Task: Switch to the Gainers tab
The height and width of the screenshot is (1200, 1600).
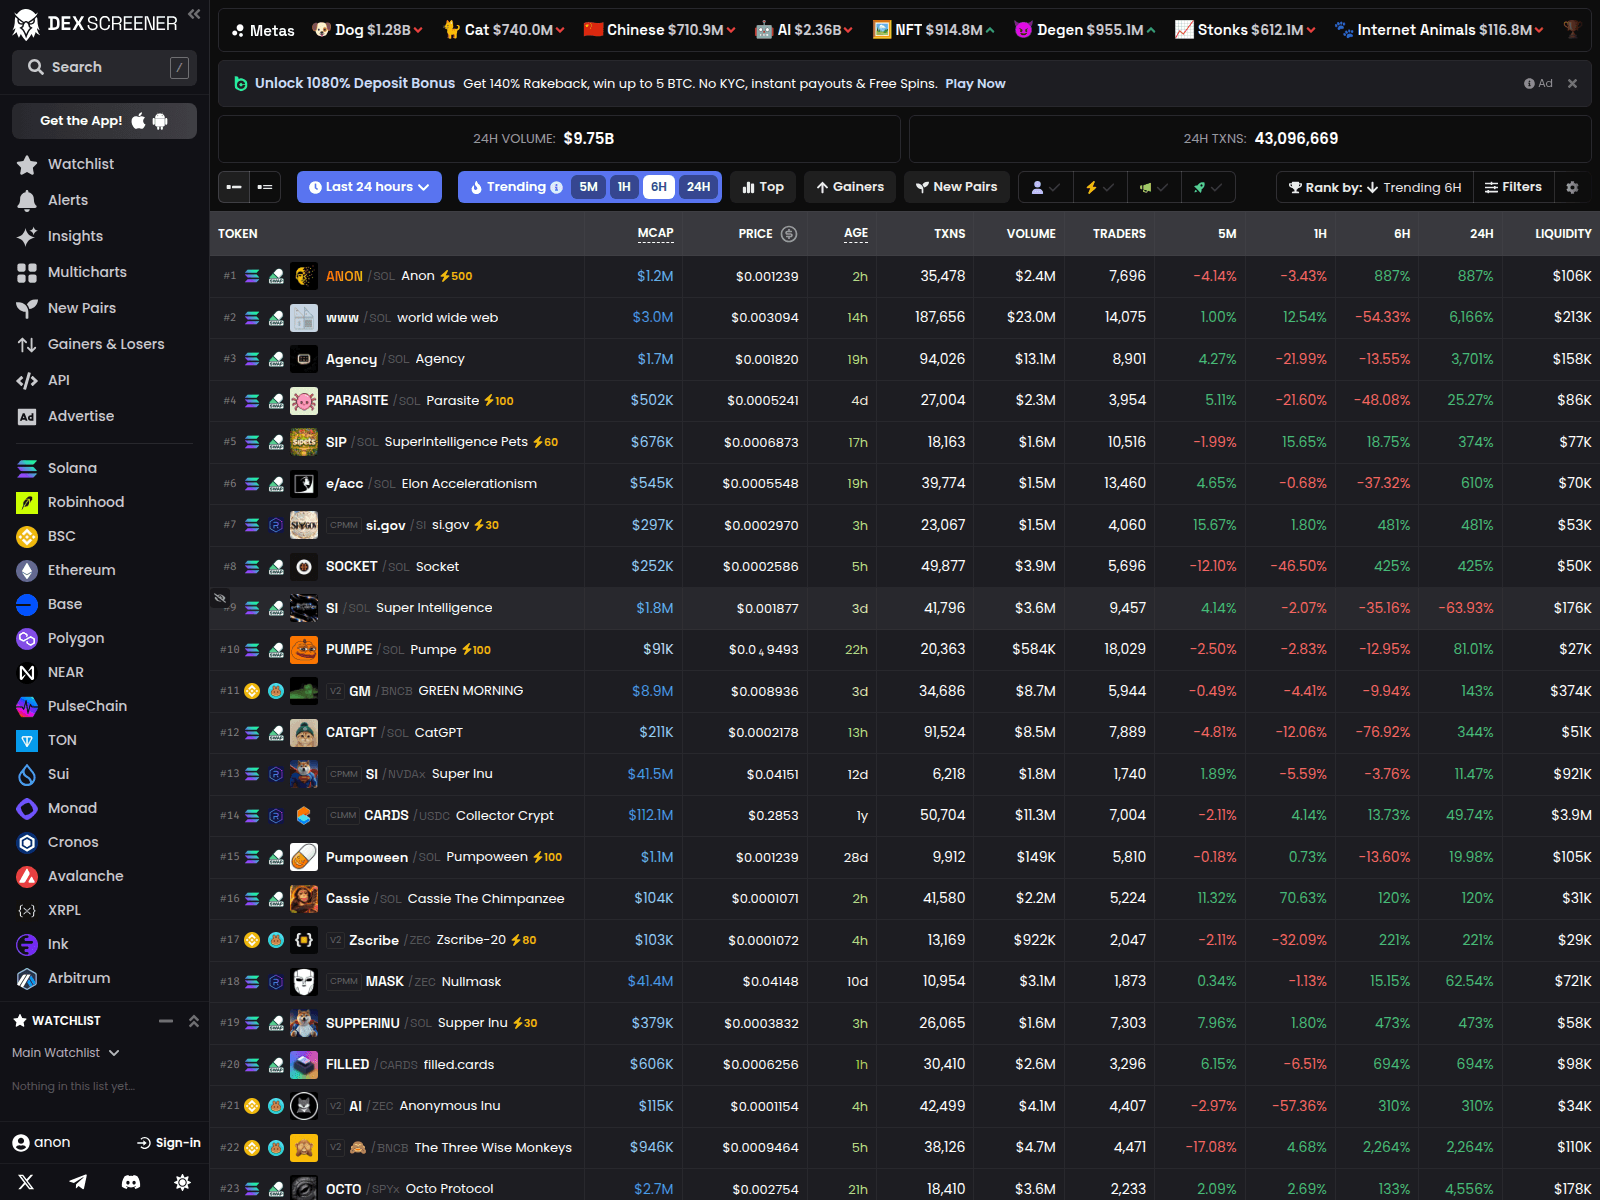Action: pyautogui.click(x=850, y=187)
